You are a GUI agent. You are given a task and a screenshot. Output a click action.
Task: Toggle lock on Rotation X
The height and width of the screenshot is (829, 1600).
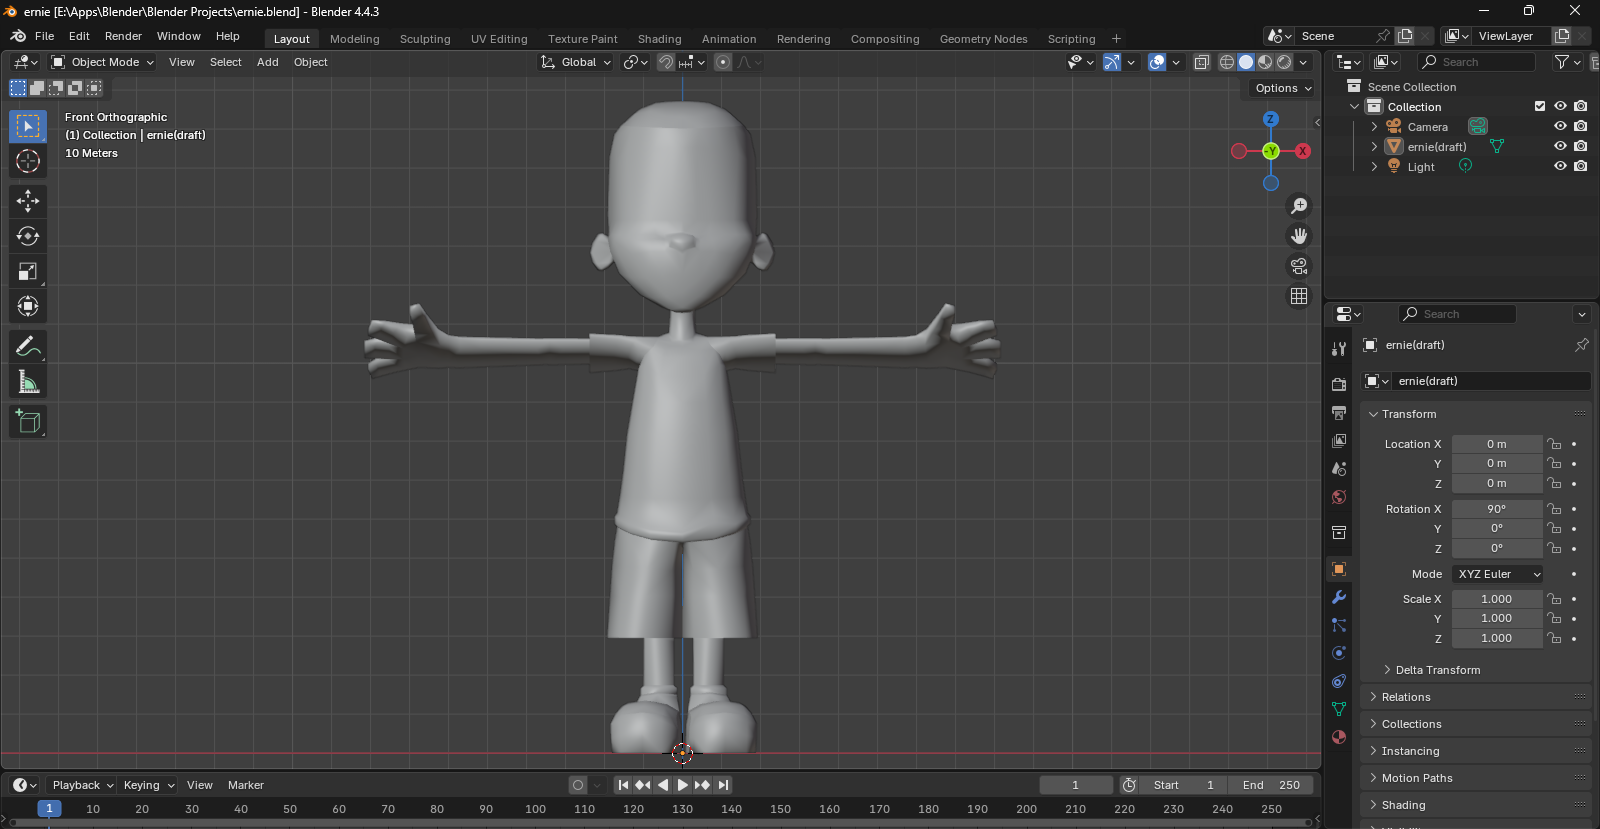1554,509
